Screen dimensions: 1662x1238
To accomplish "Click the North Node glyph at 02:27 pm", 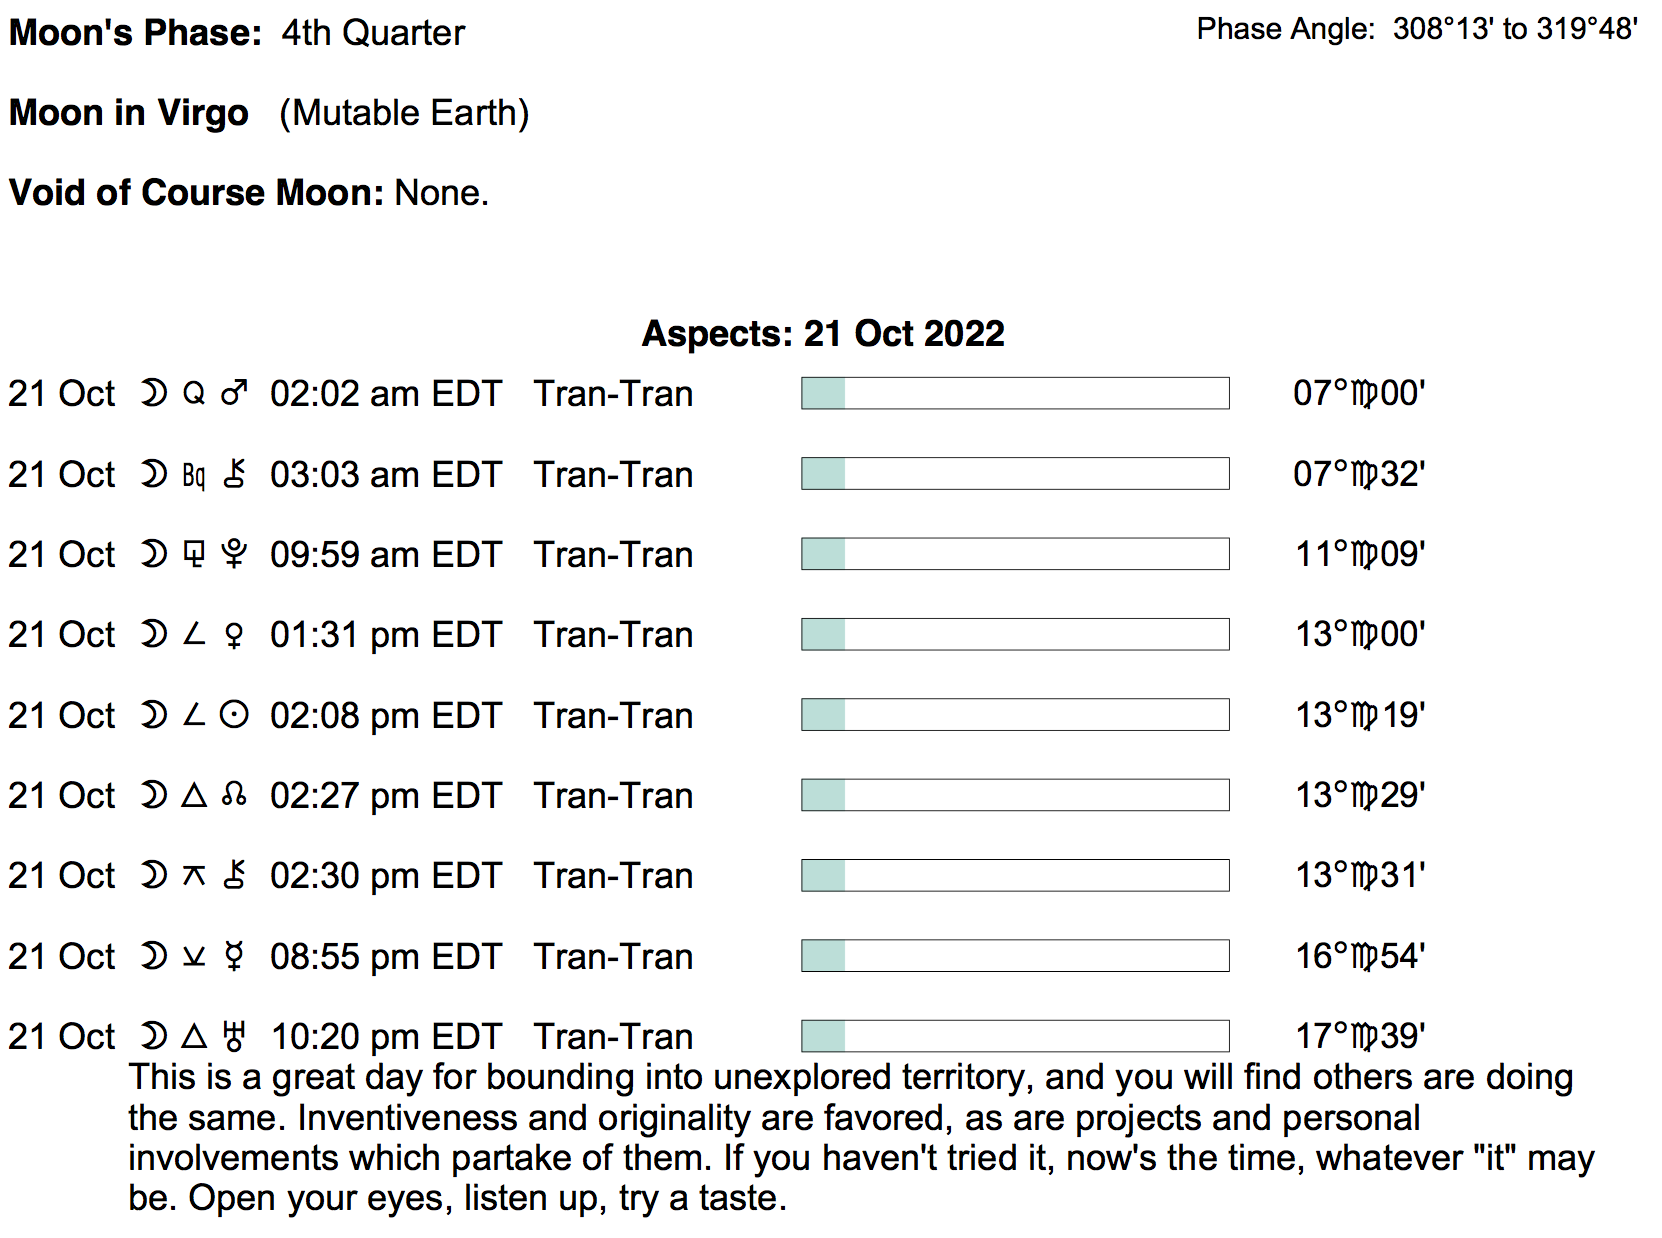I will click(234, 795).
